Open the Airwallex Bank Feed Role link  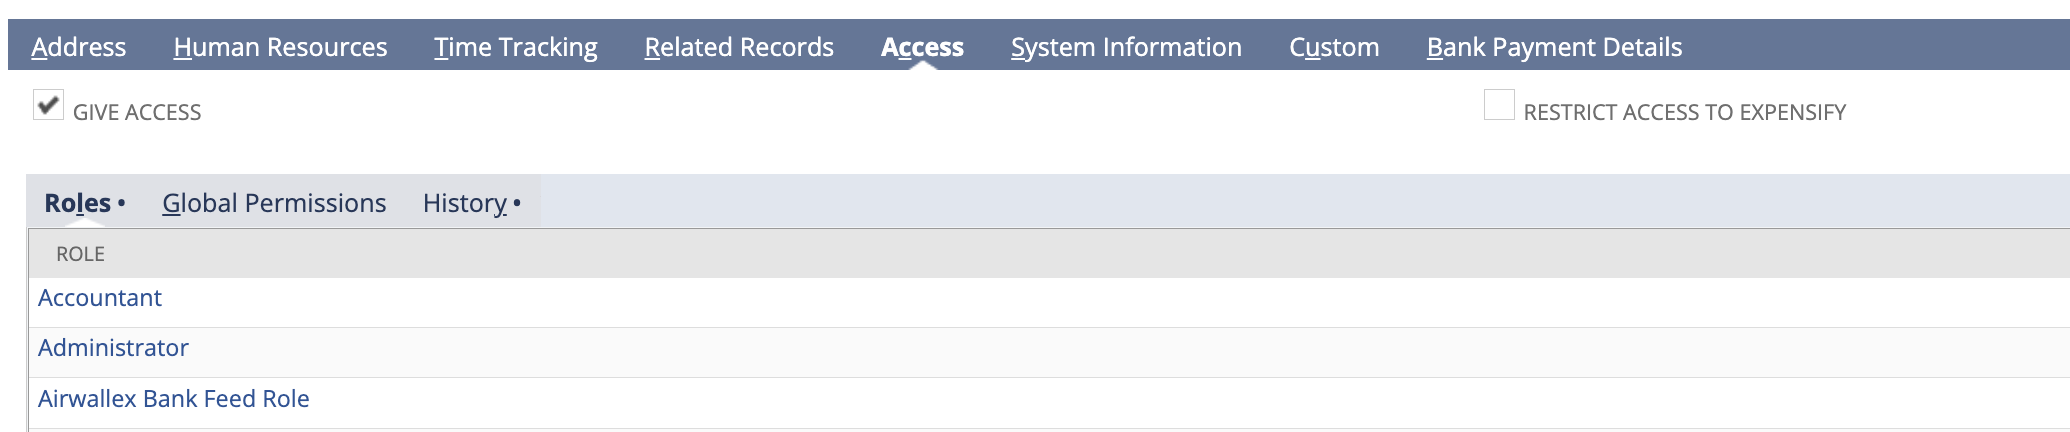coord(173,399)
